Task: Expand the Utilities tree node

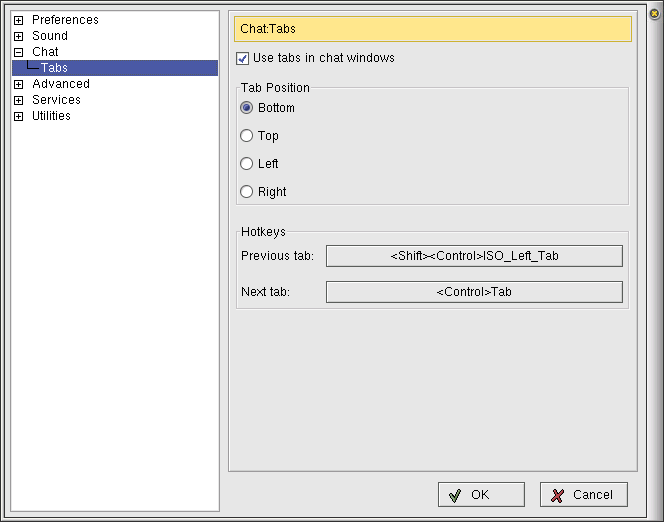Action: pos(18,116)
